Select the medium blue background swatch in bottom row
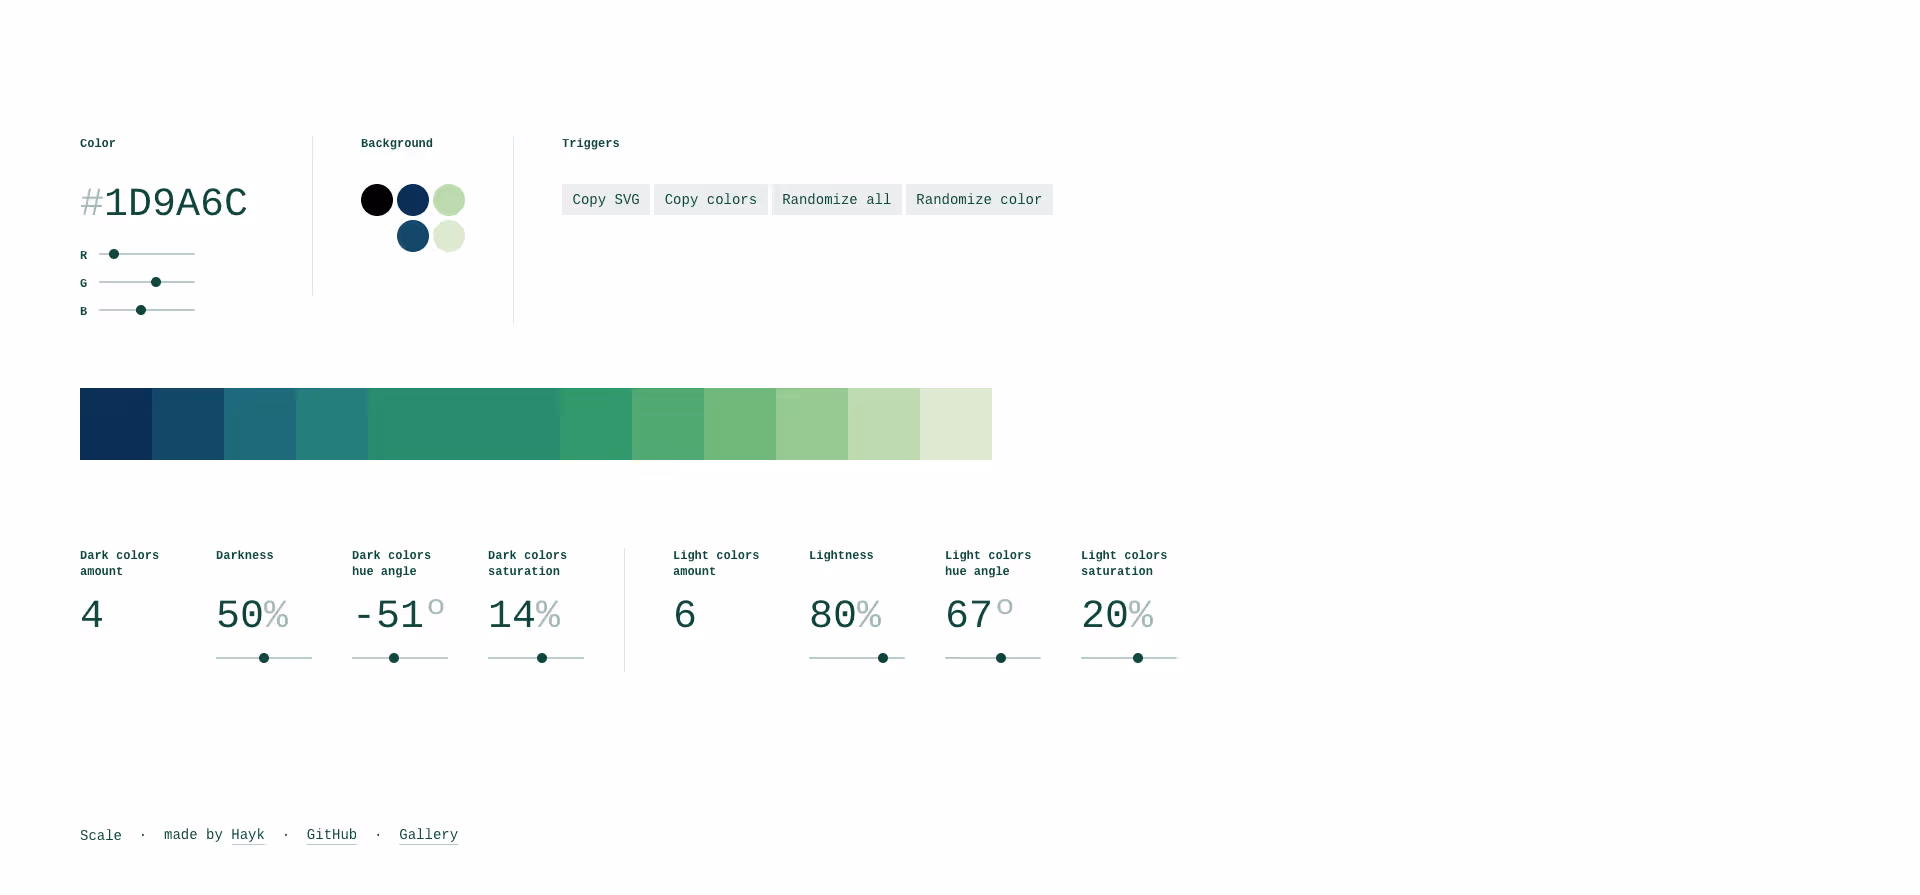The height and width of the screenshot is (895, 1920). 413,236
